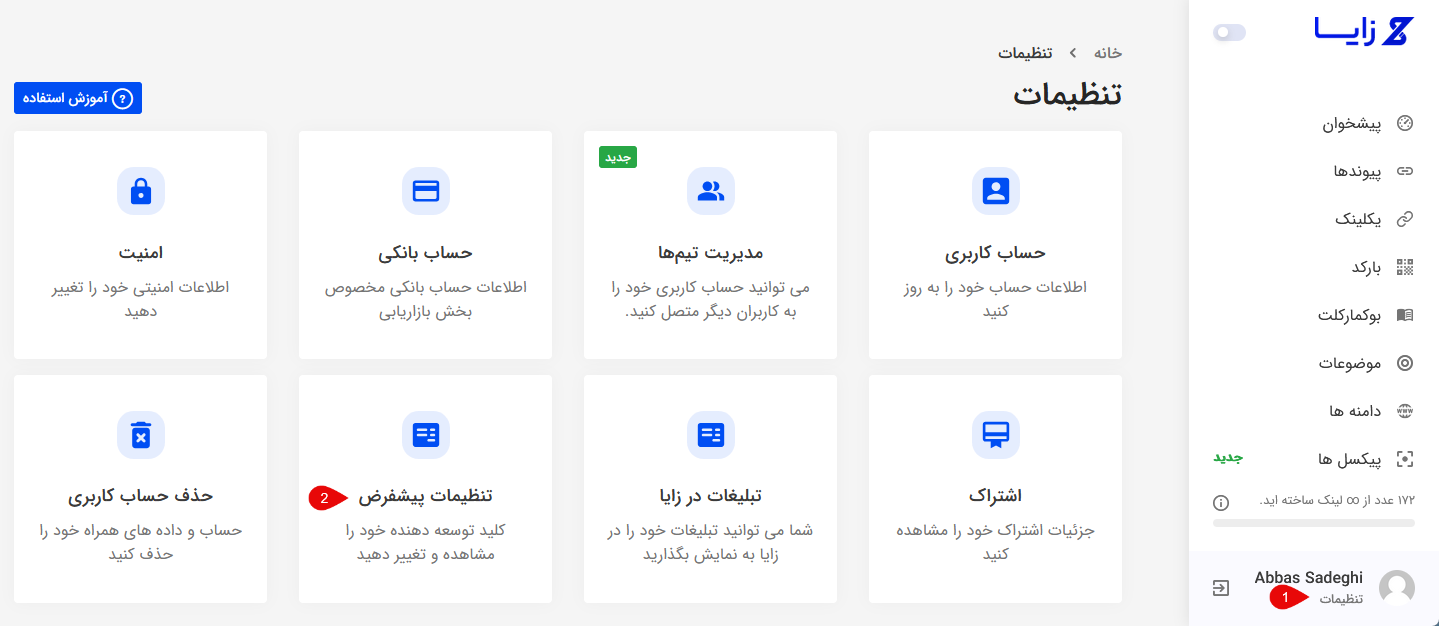Image resolution: width=1439 pixels, height=626 pixels.
Task: Toggle the switch next to Zaya logo
Action: [1229, 33]
